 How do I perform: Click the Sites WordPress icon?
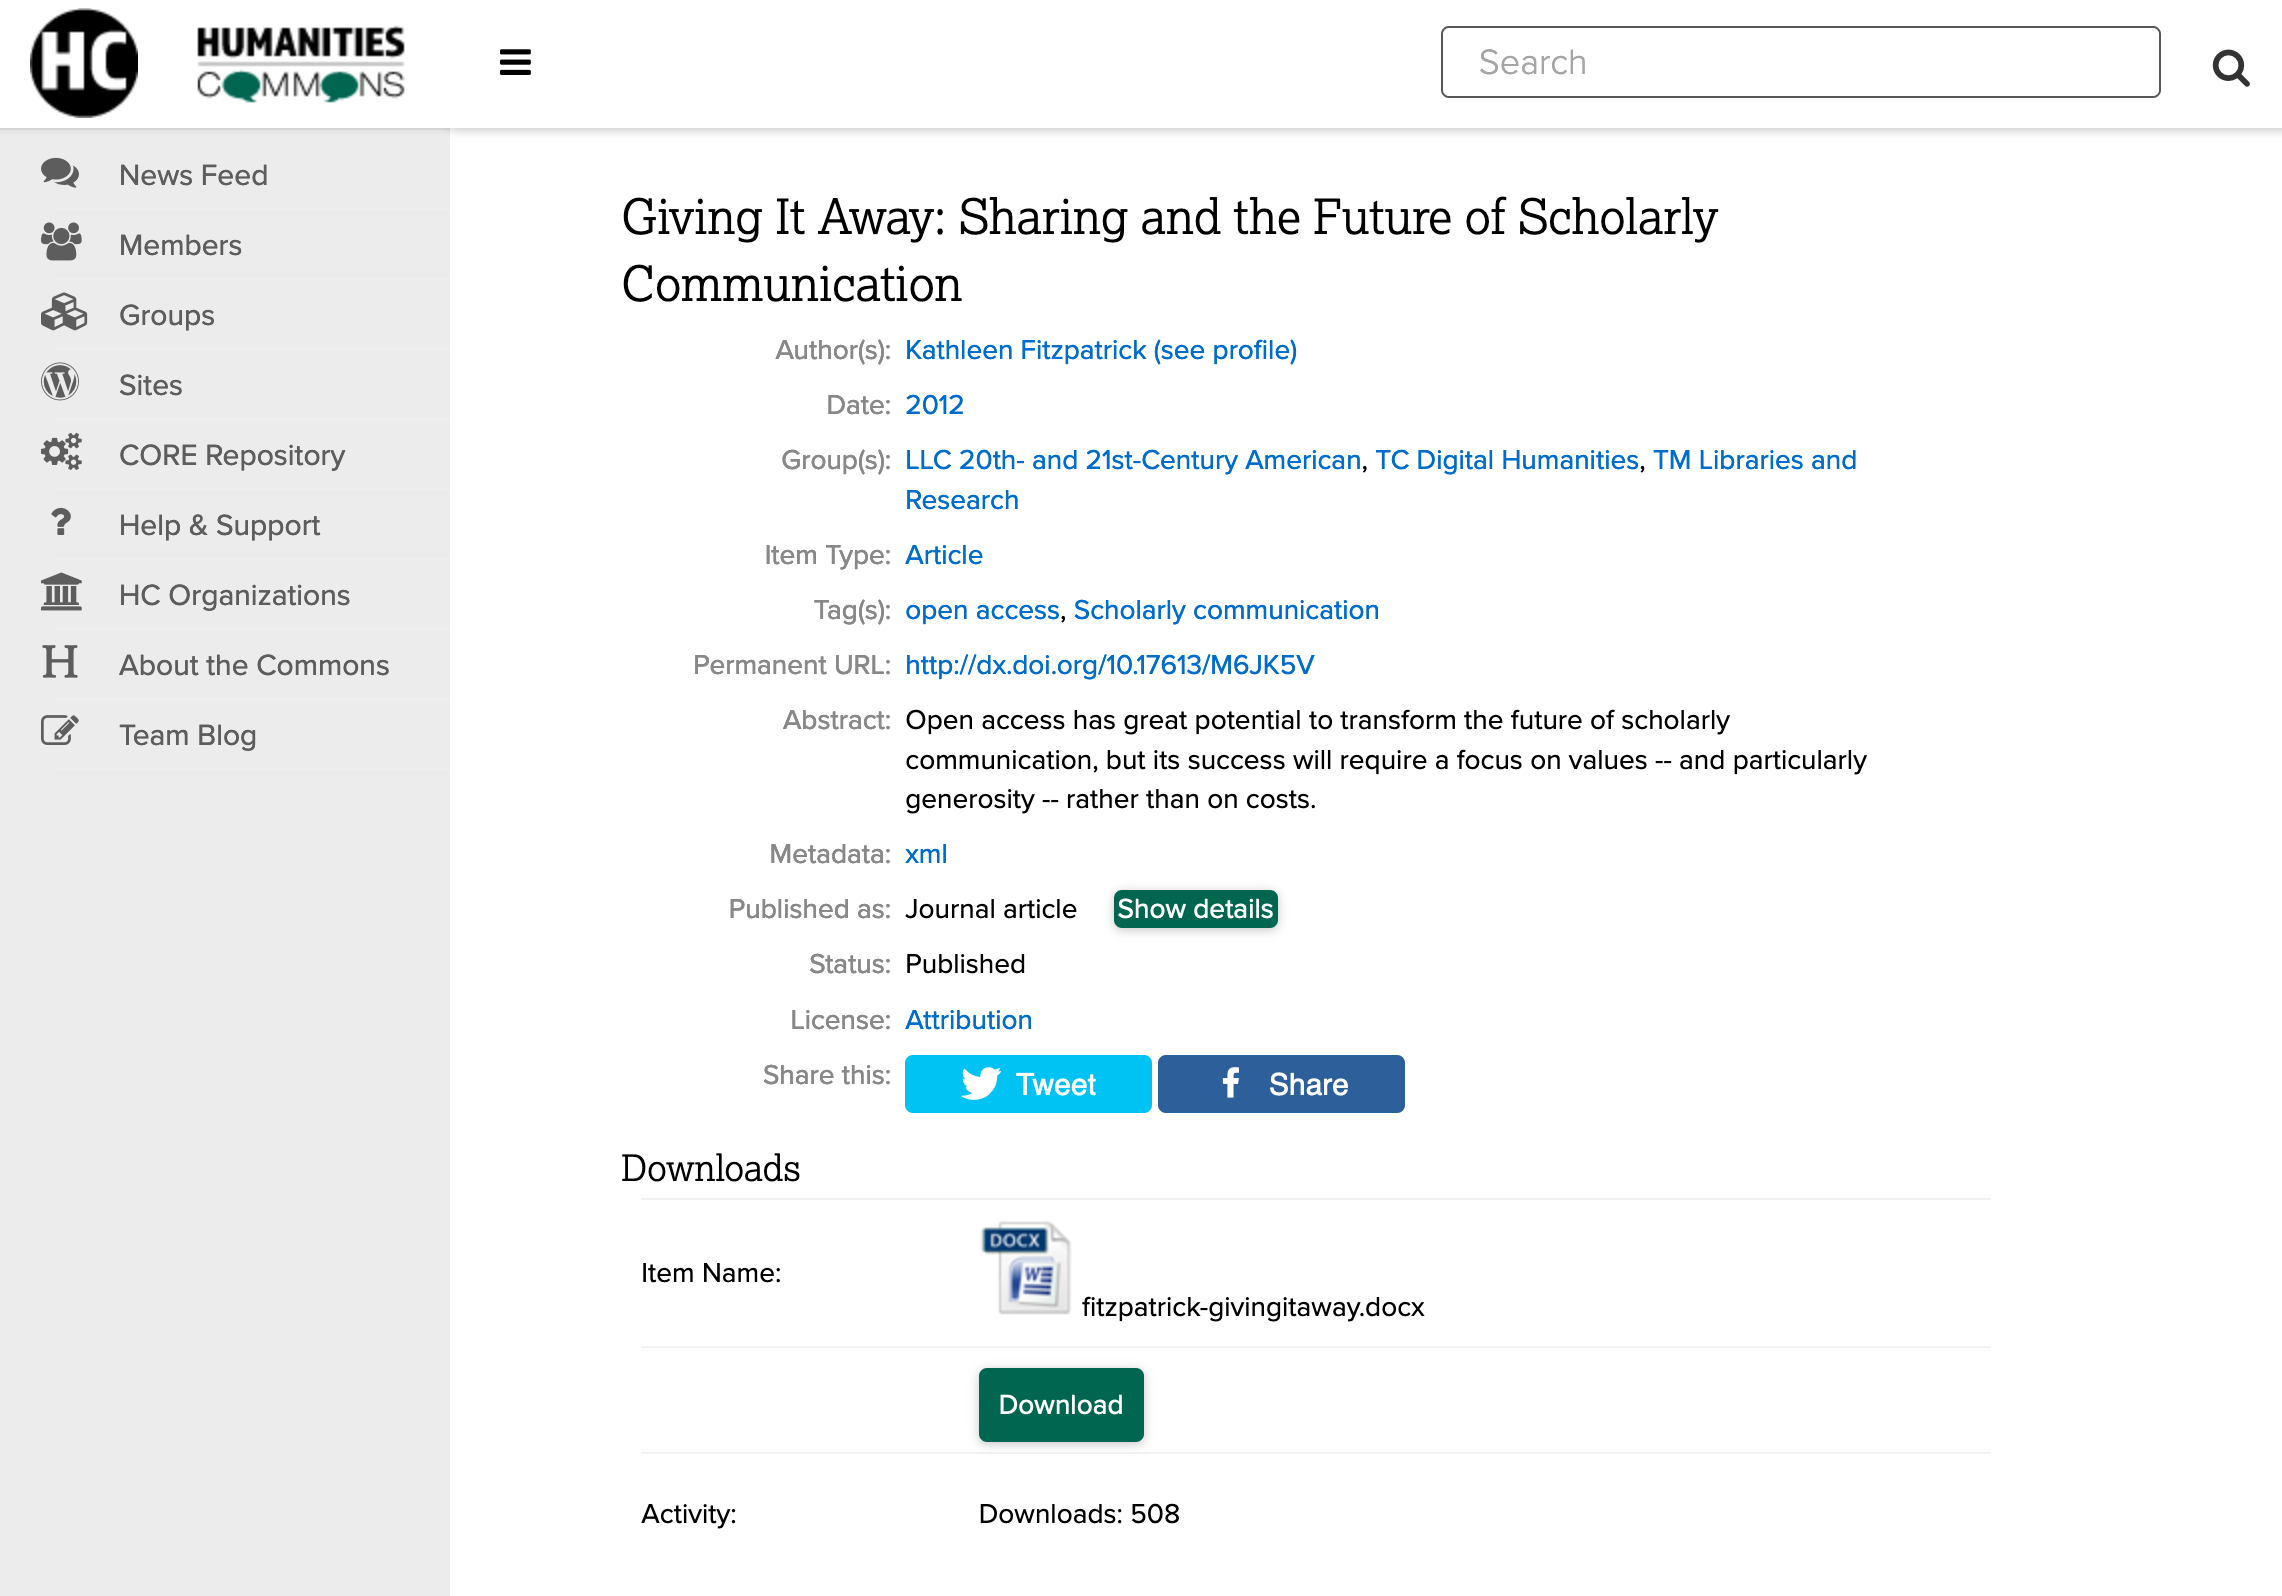pyautogui.click(x=61, y=382)
